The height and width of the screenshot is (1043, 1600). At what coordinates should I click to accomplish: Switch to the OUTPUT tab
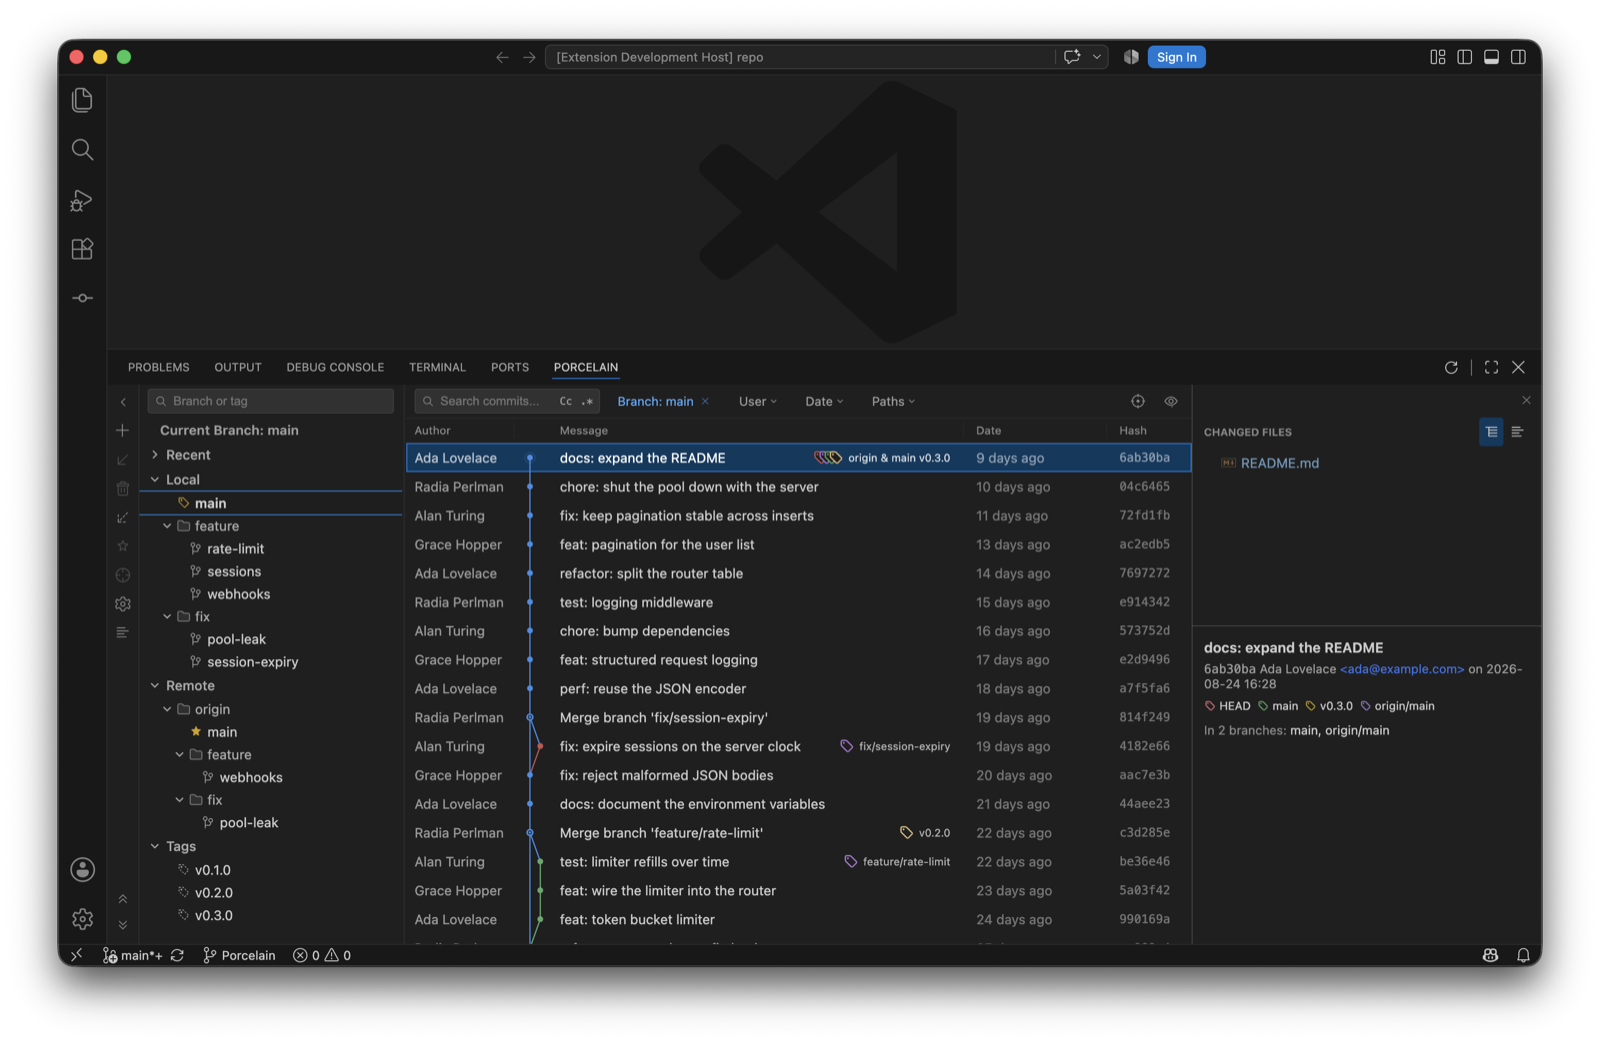238,367
